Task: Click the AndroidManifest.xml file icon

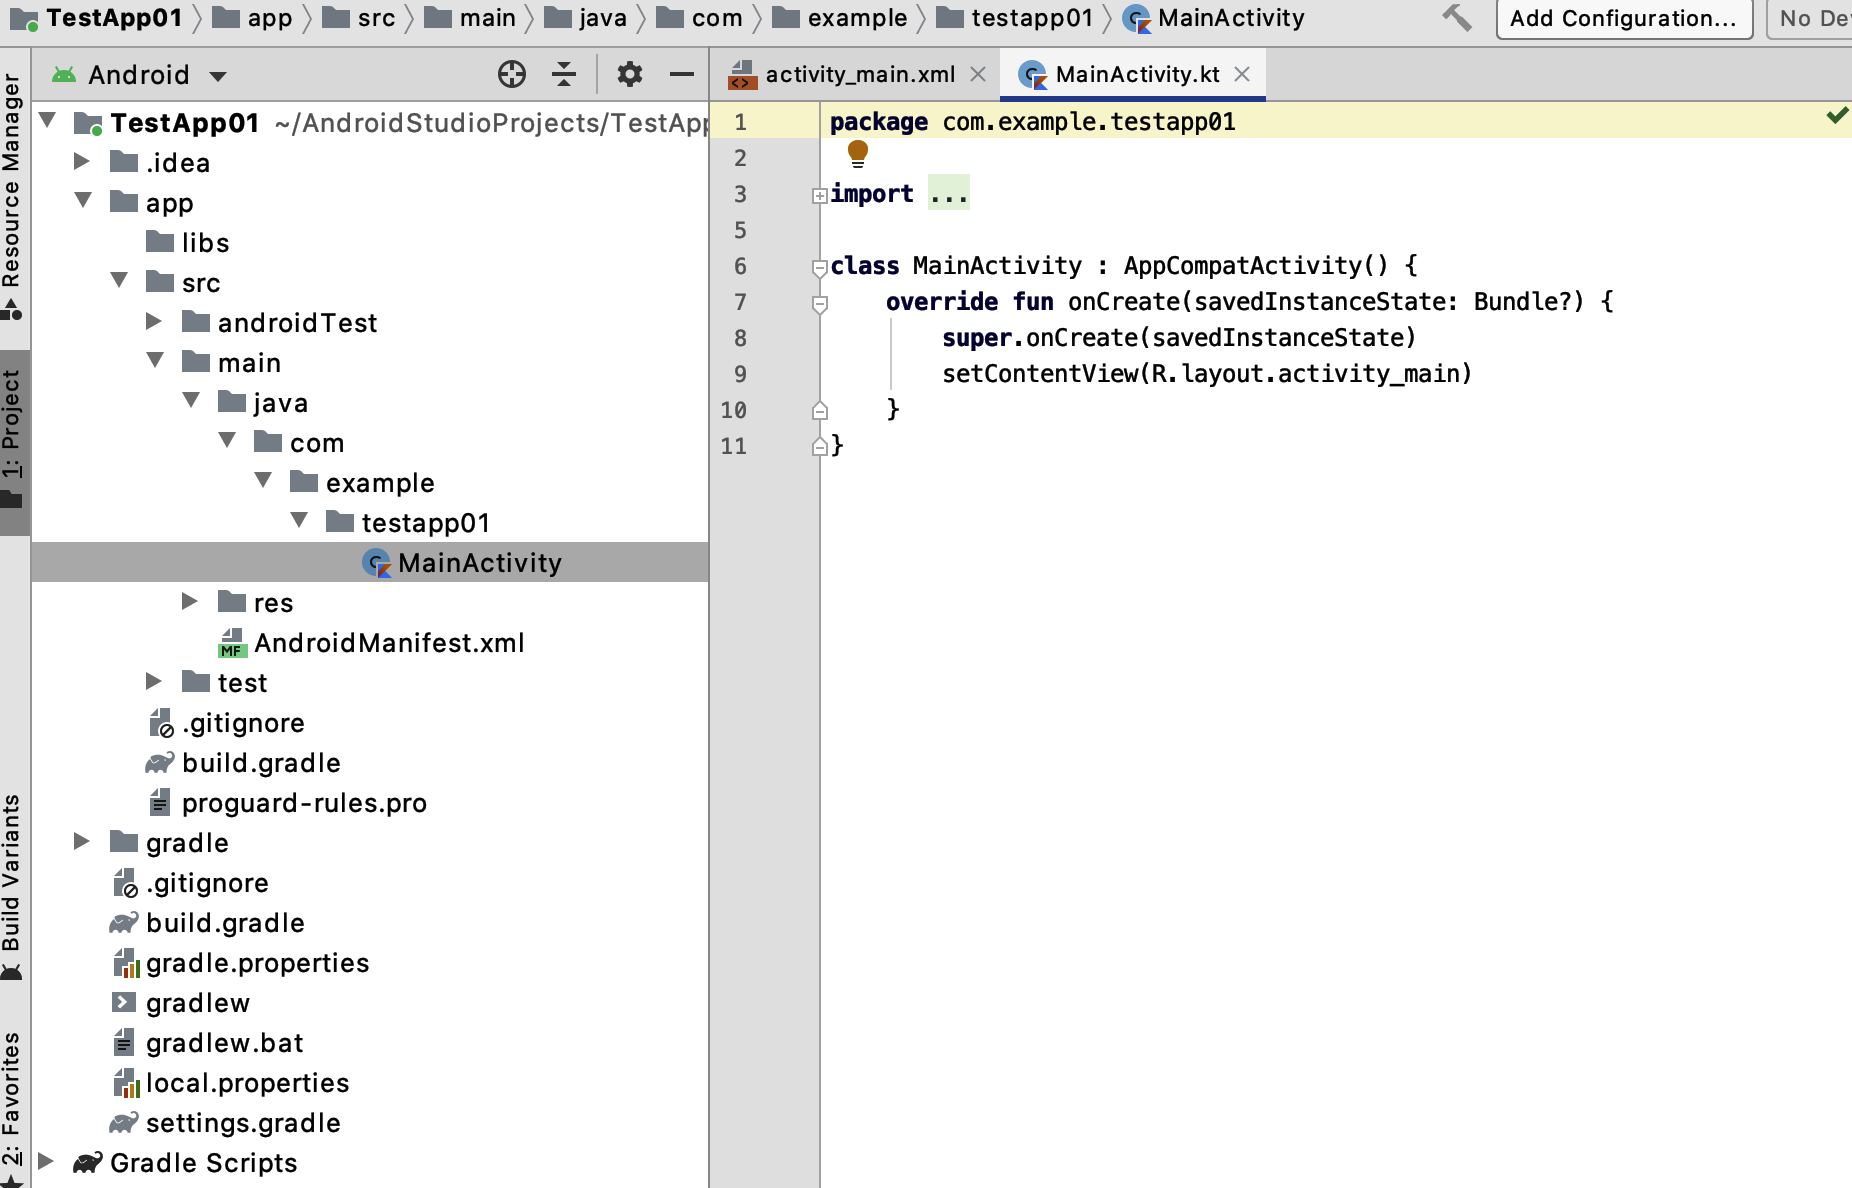Action: click(232, 643)
